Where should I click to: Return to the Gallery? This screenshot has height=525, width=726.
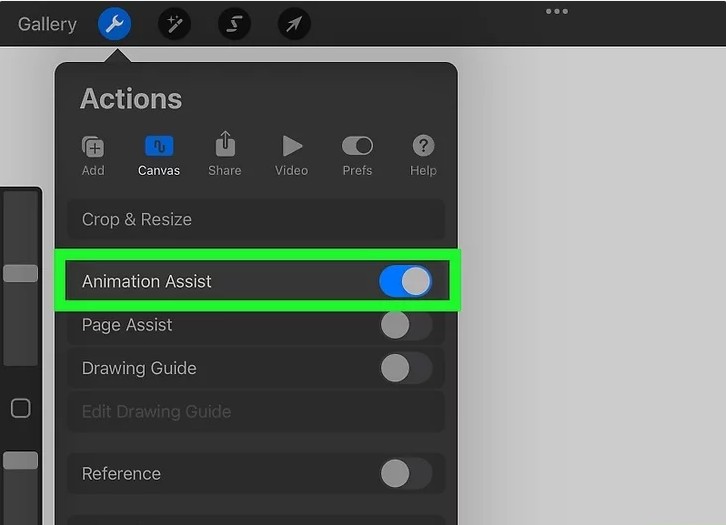click(x=47, y=24)
